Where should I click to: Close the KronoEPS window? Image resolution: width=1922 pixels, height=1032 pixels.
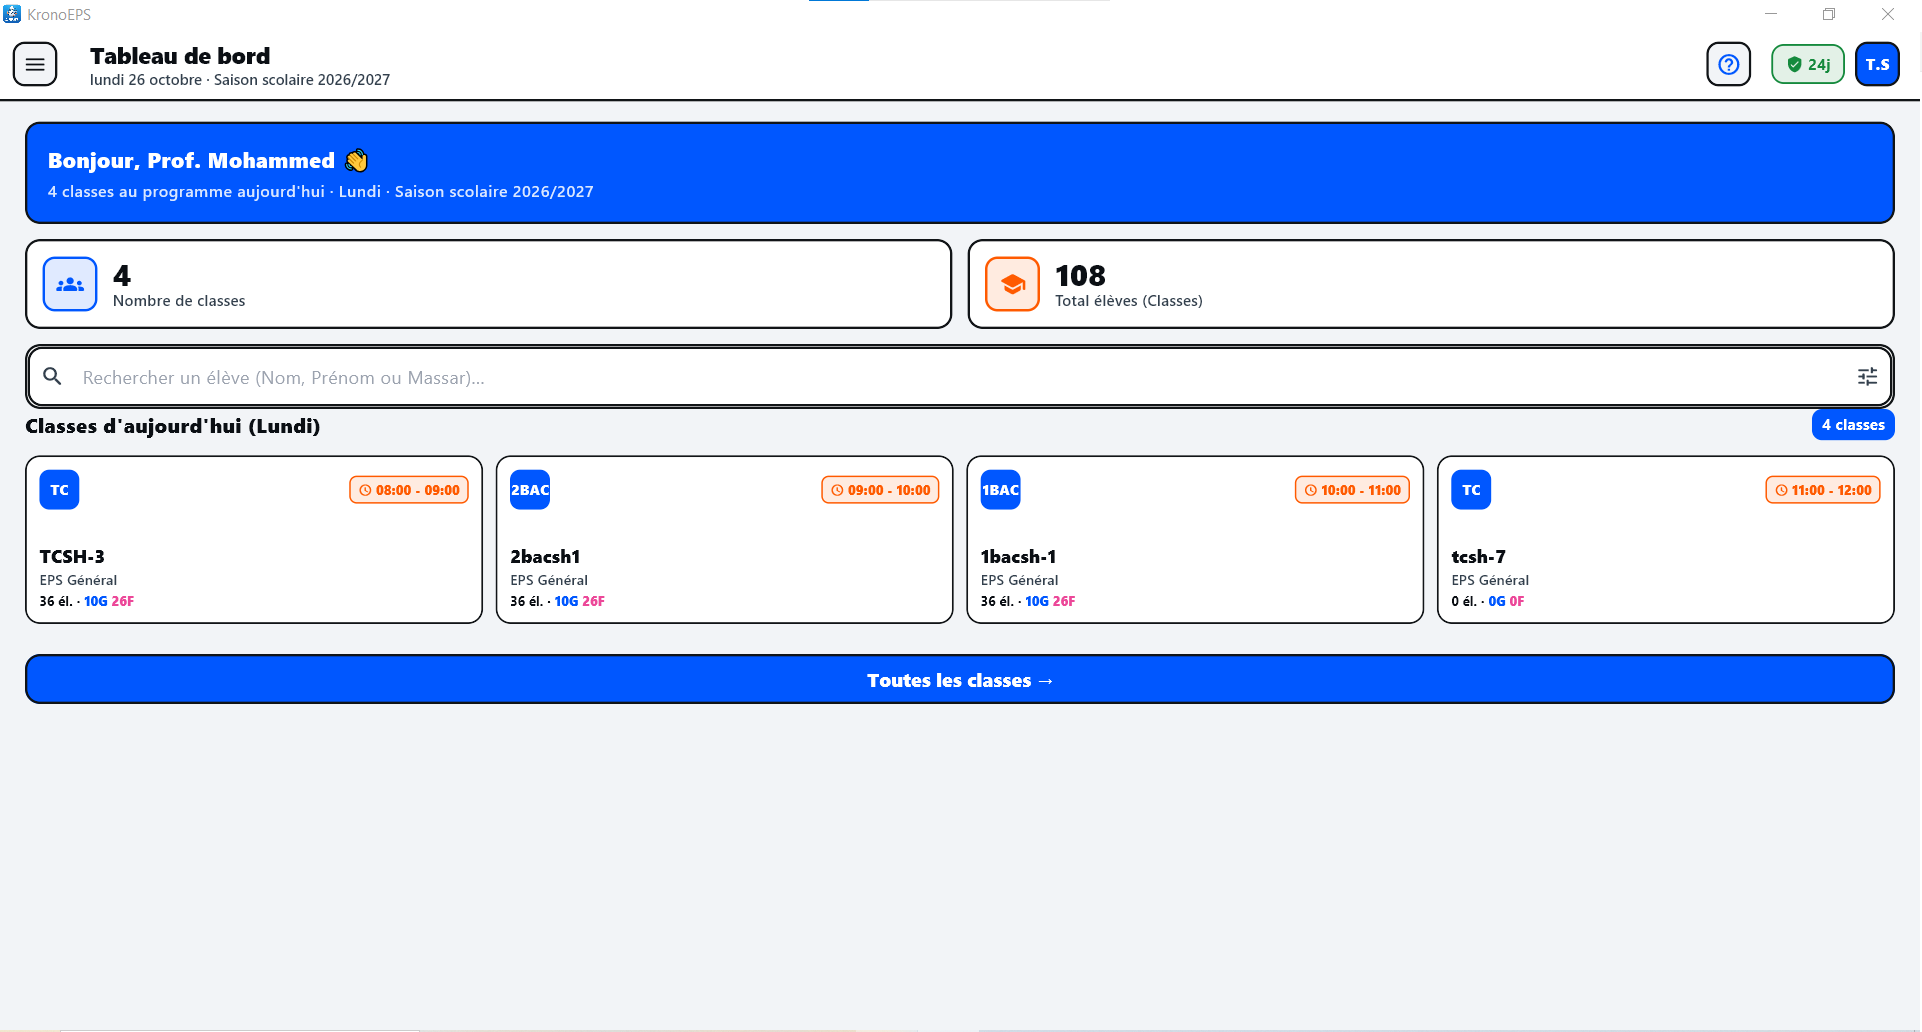(1887, 14)
